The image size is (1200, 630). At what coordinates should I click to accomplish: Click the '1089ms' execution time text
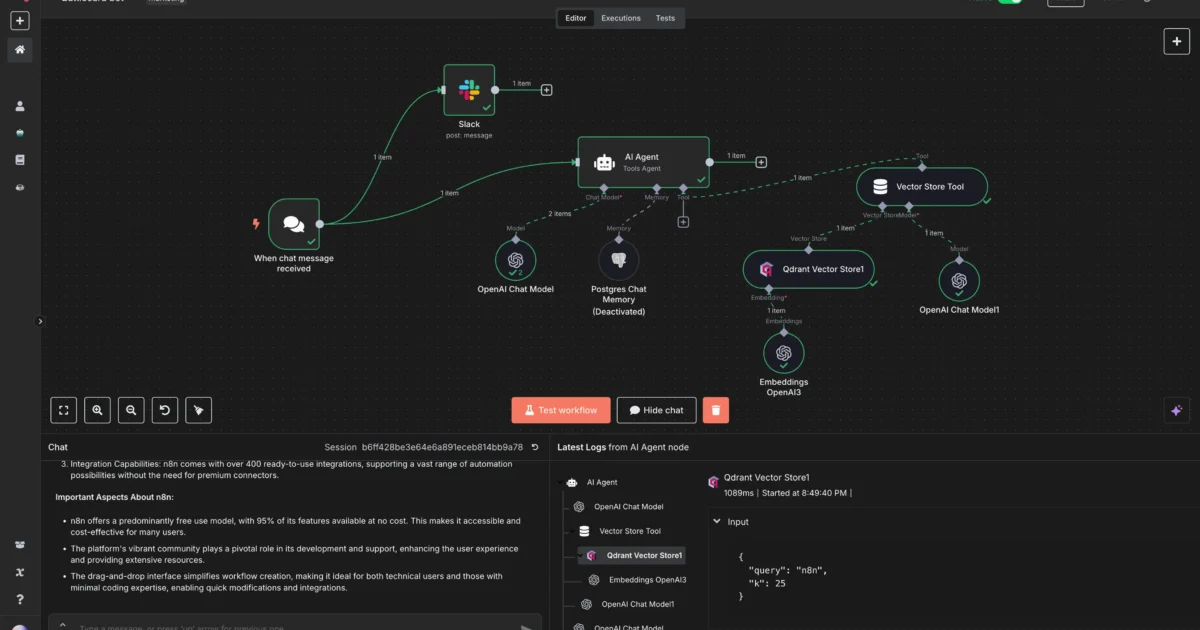point(740,493)
